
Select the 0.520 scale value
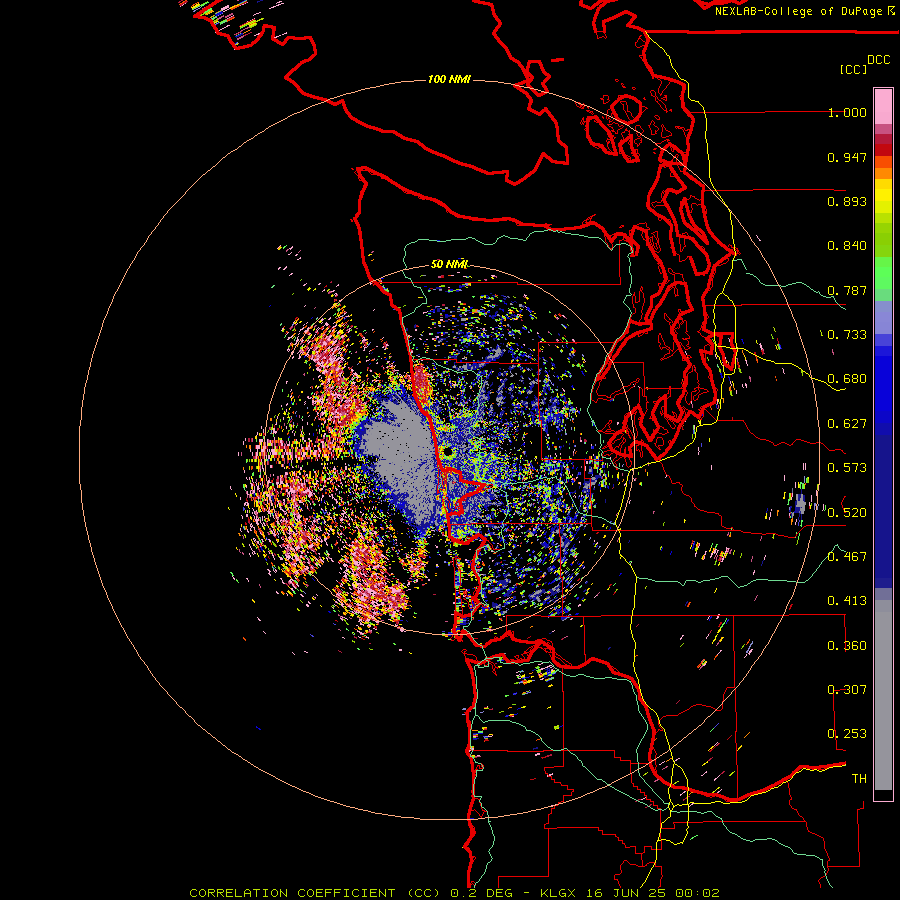pos(847,513)
